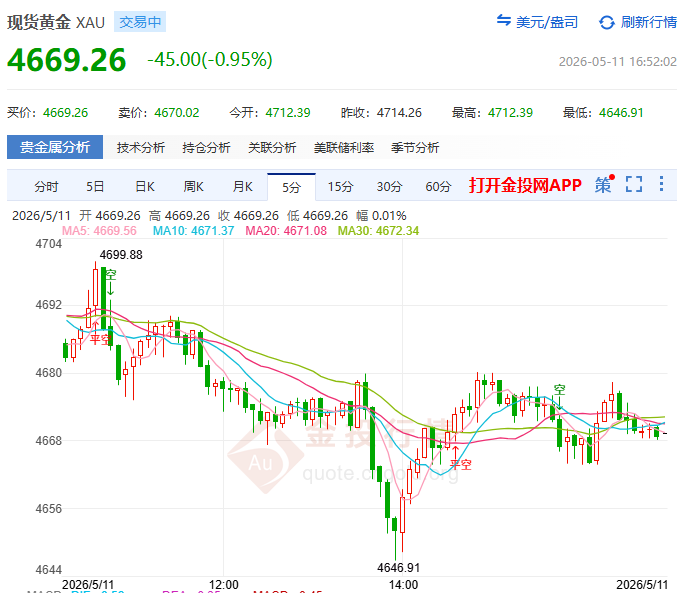Select the 关联分析 tab
Viewport: 685px width, 593px height.
(x=272, y=148)
